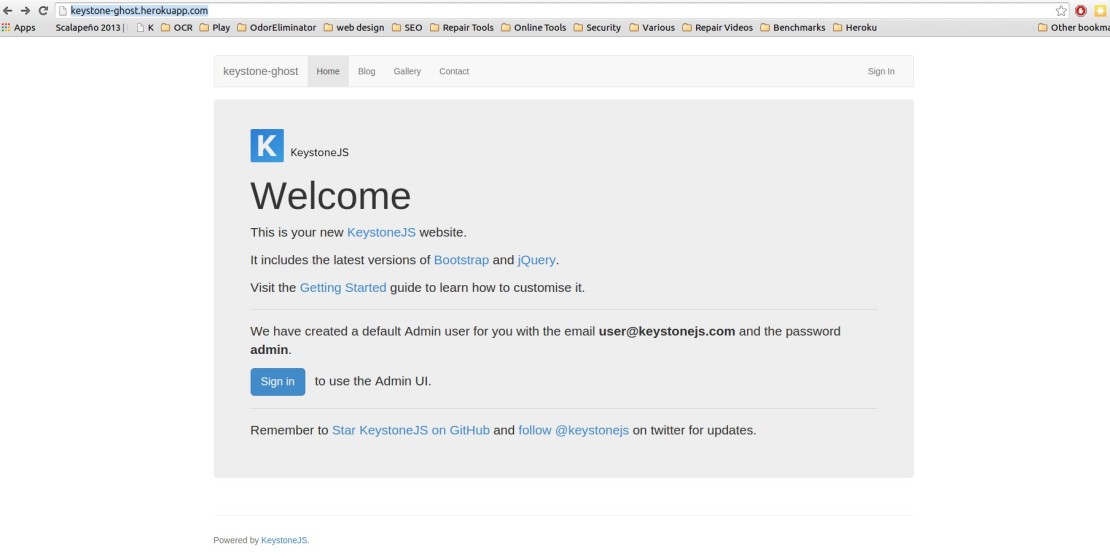The width and height of the screenshot is (1110, 558).
Task: Click the keystone-ghost brand in navbar
Action: tap(261, 71)
